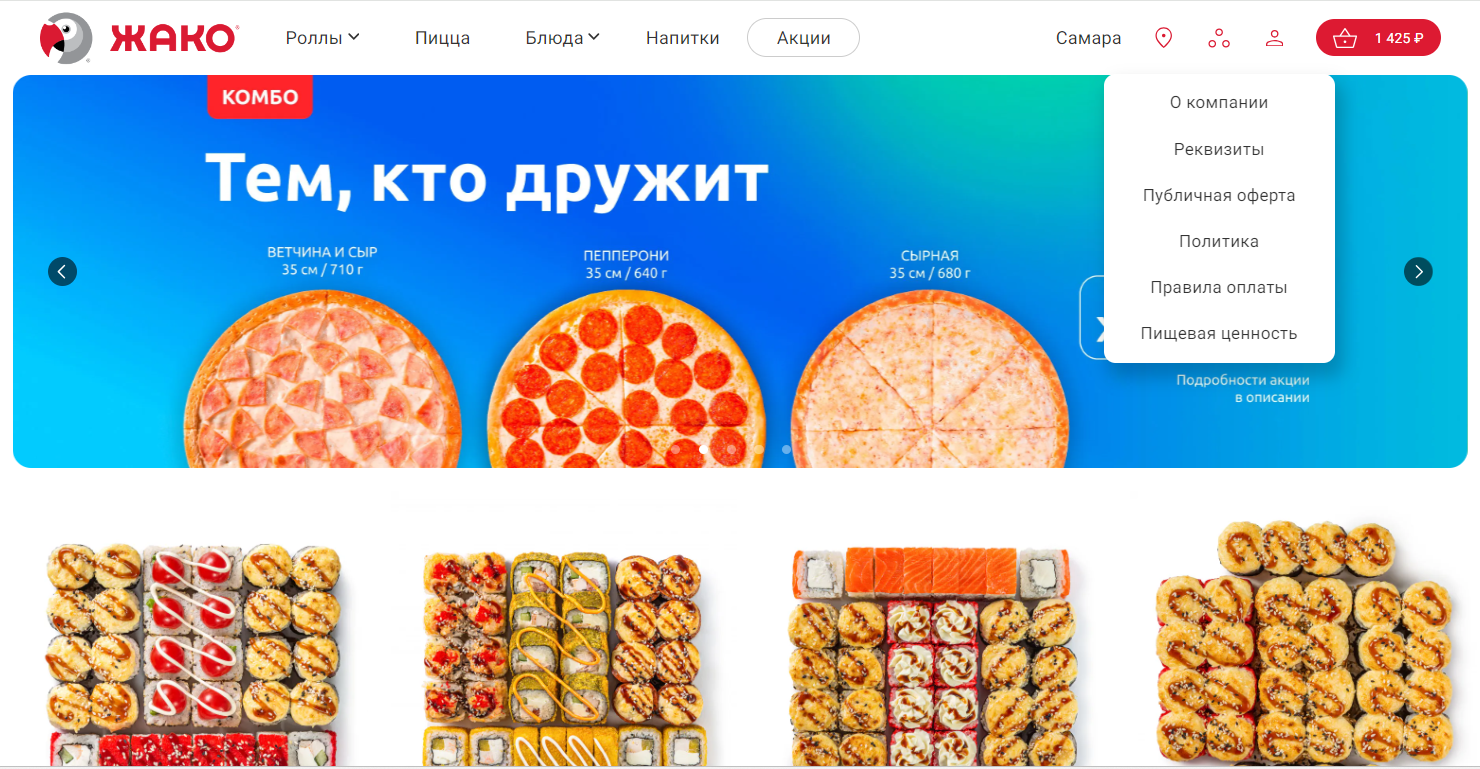Go to next banner slide arrow
This screenshot has width=1480, height=769.
[x=1418, y=271]
